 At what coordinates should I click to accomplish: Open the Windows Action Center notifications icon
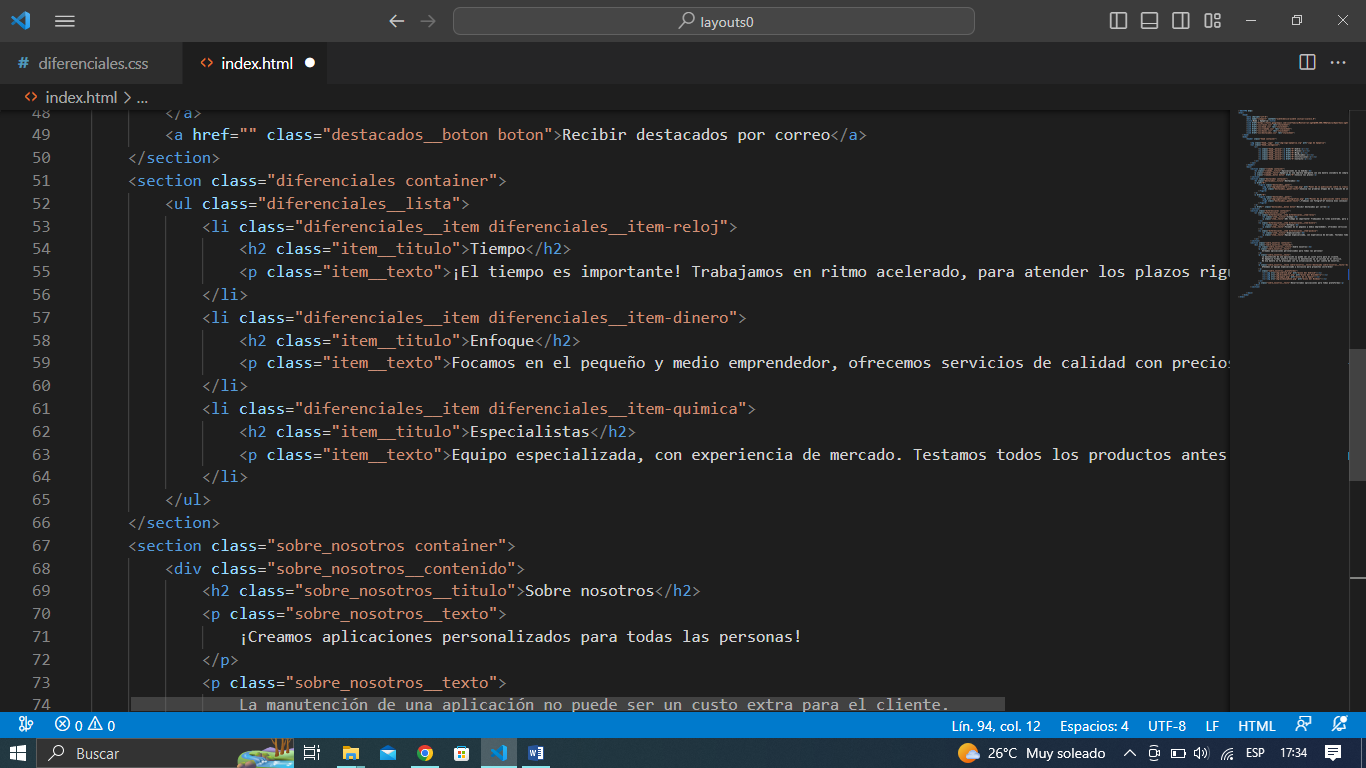(x=1333, y=753)
